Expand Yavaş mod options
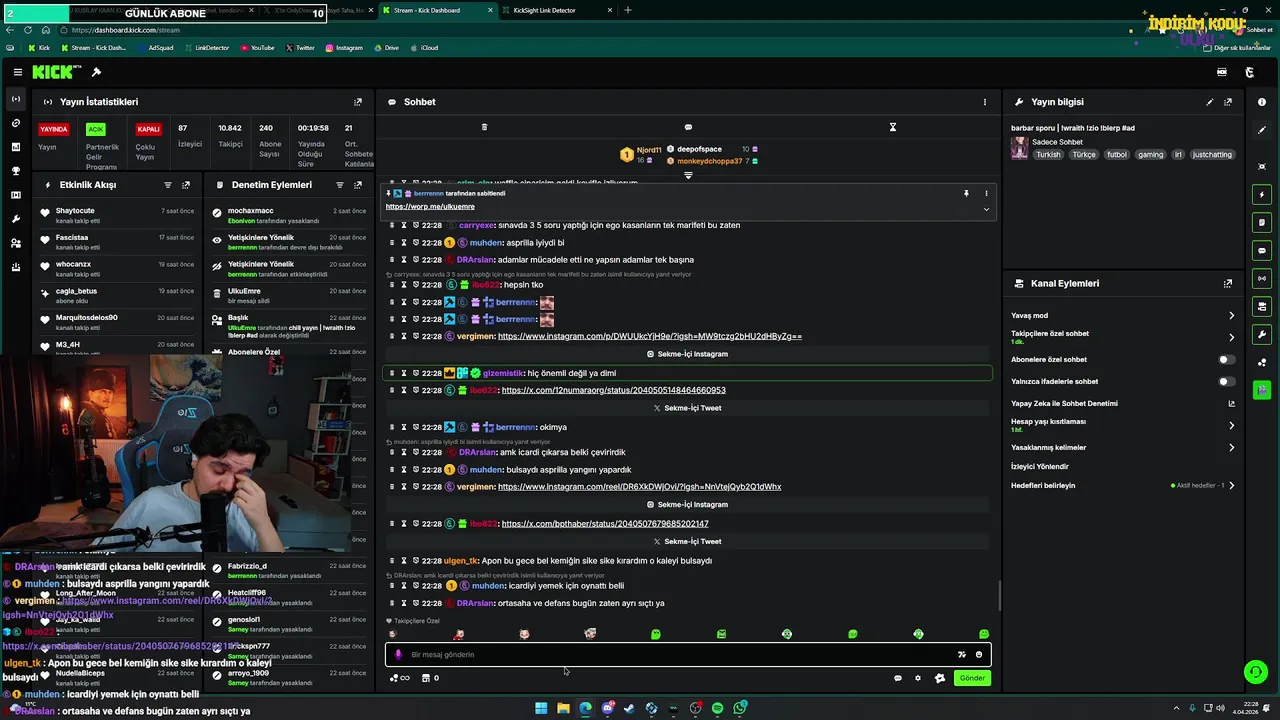This screenshot has width=1280, height=720. click(x=1231, y=316)
